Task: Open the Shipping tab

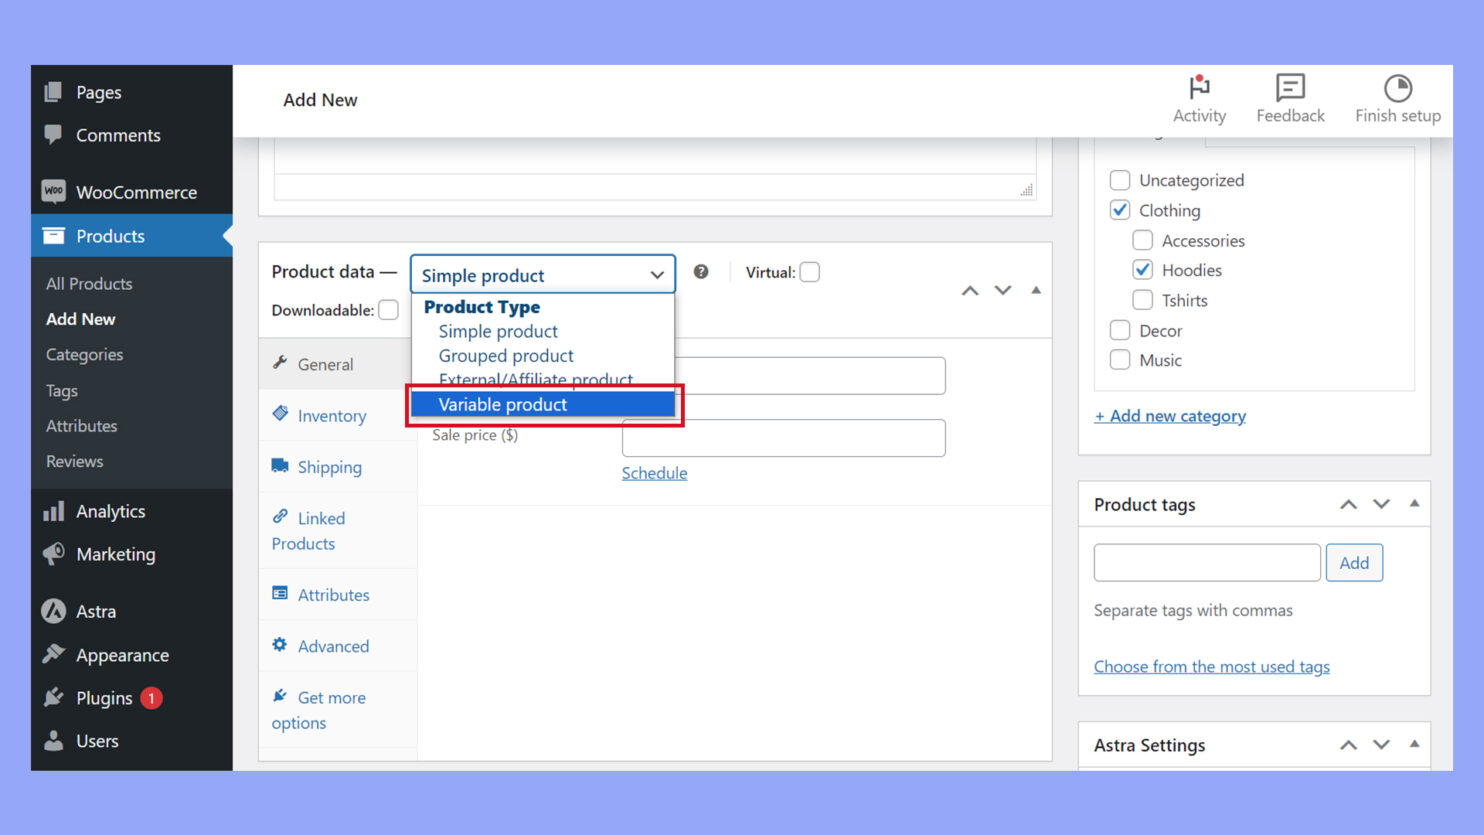Action: pyautogui.click(x=329, y=467)
